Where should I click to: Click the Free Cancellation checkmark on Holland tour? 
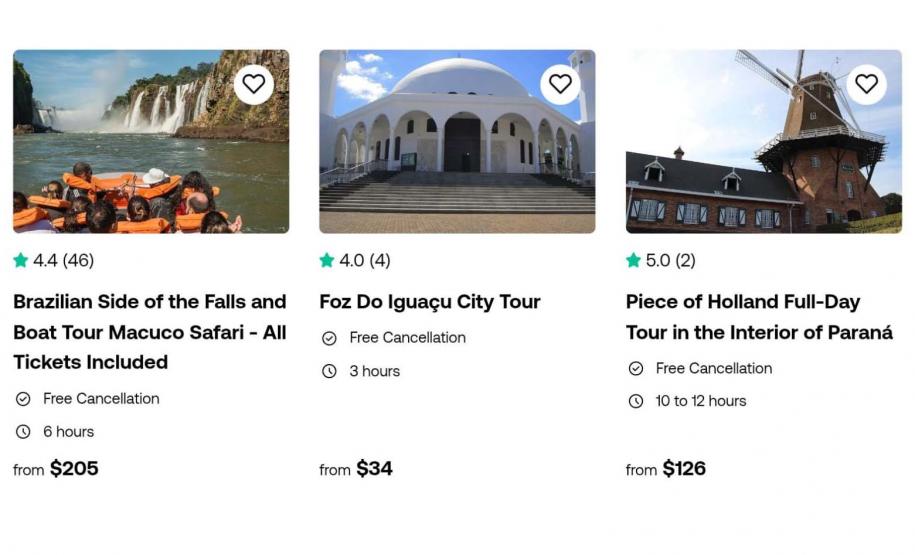(635, 369)
